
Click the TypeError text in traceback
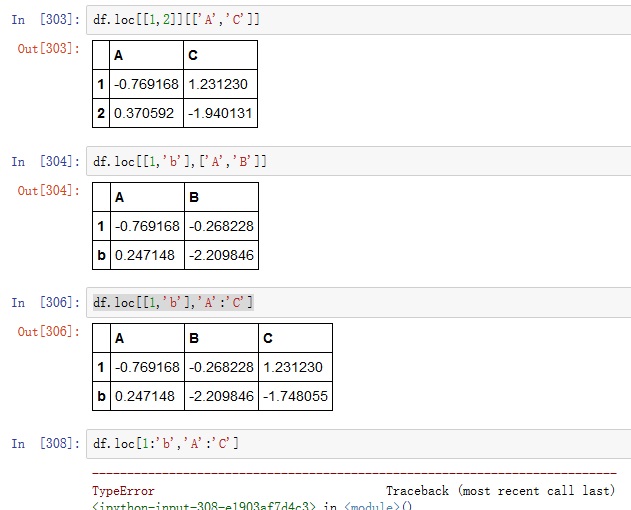[x=123, y=491]
